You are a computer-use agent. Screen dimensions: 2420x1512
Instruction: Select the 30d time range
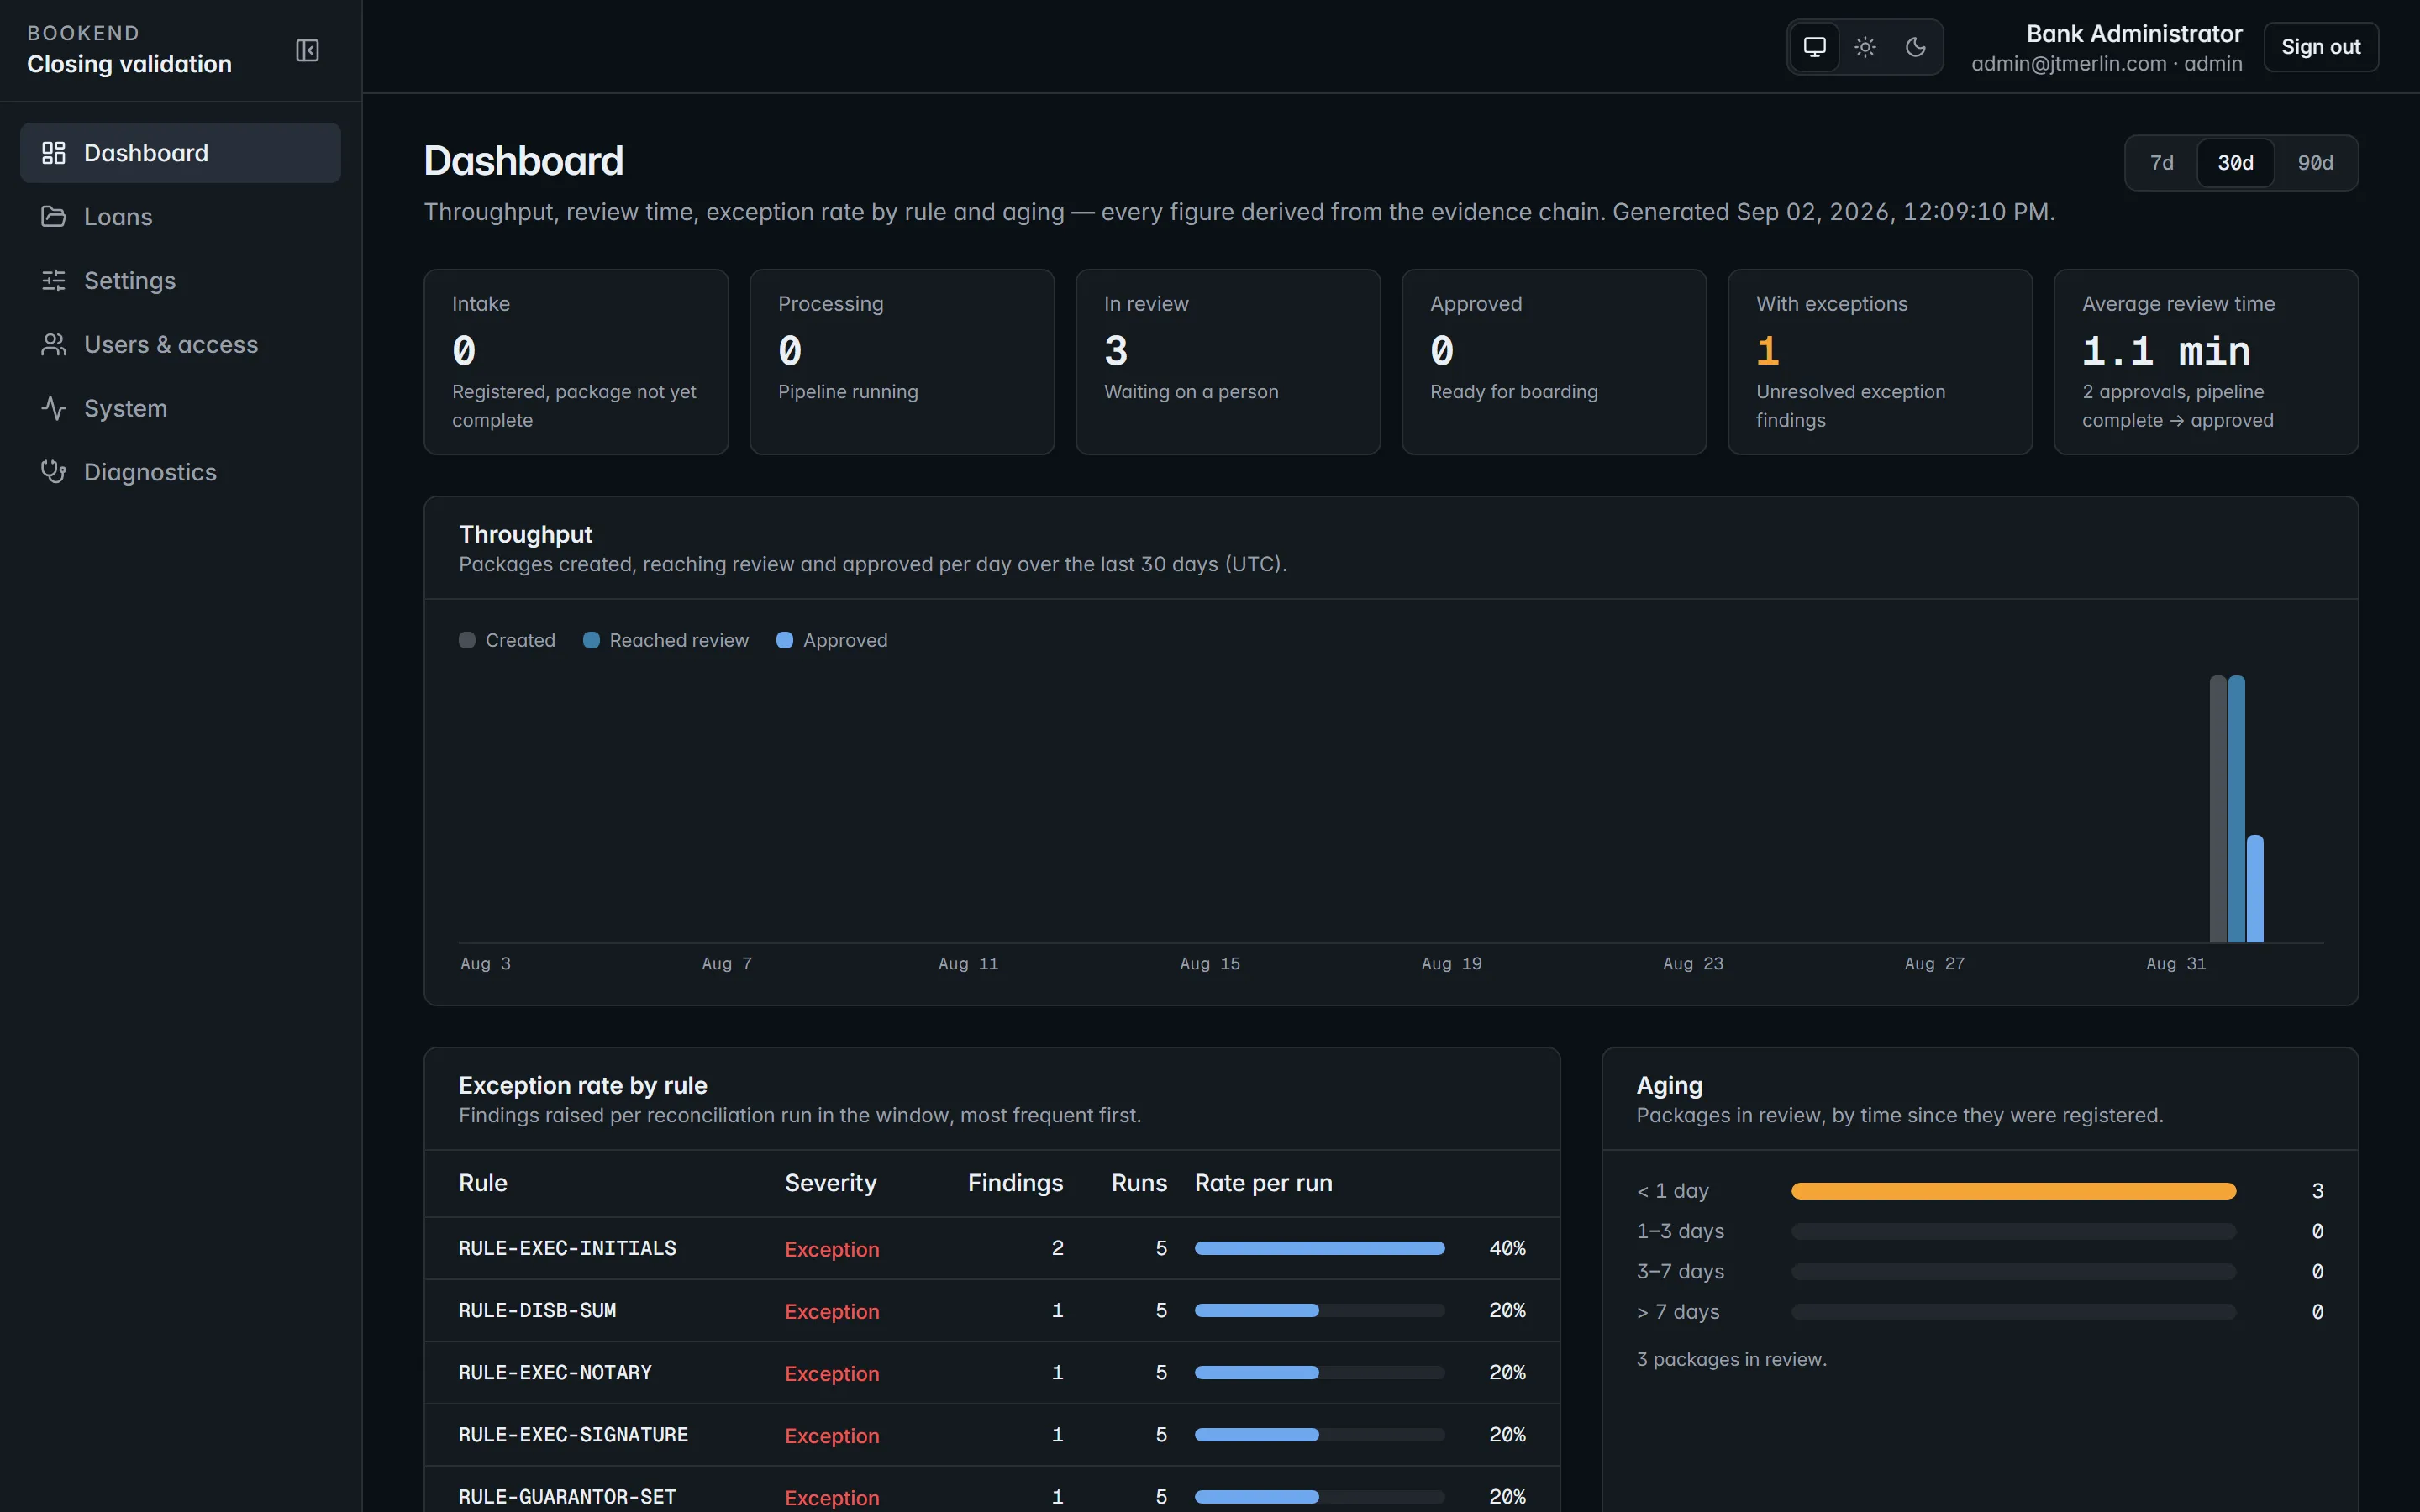click(x=2236, y=163)
